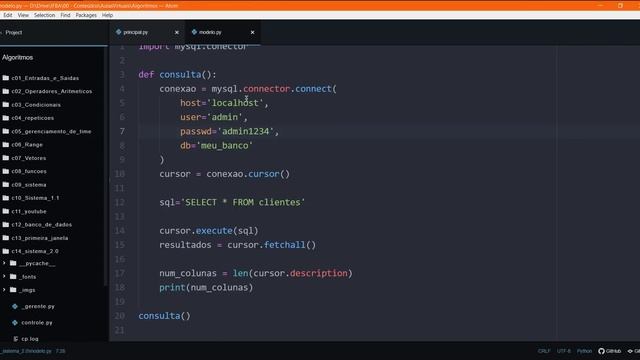The height and width of the screenshot is (360, 640).
Task: Click line number 20 in the gutter
Action: 120,316
